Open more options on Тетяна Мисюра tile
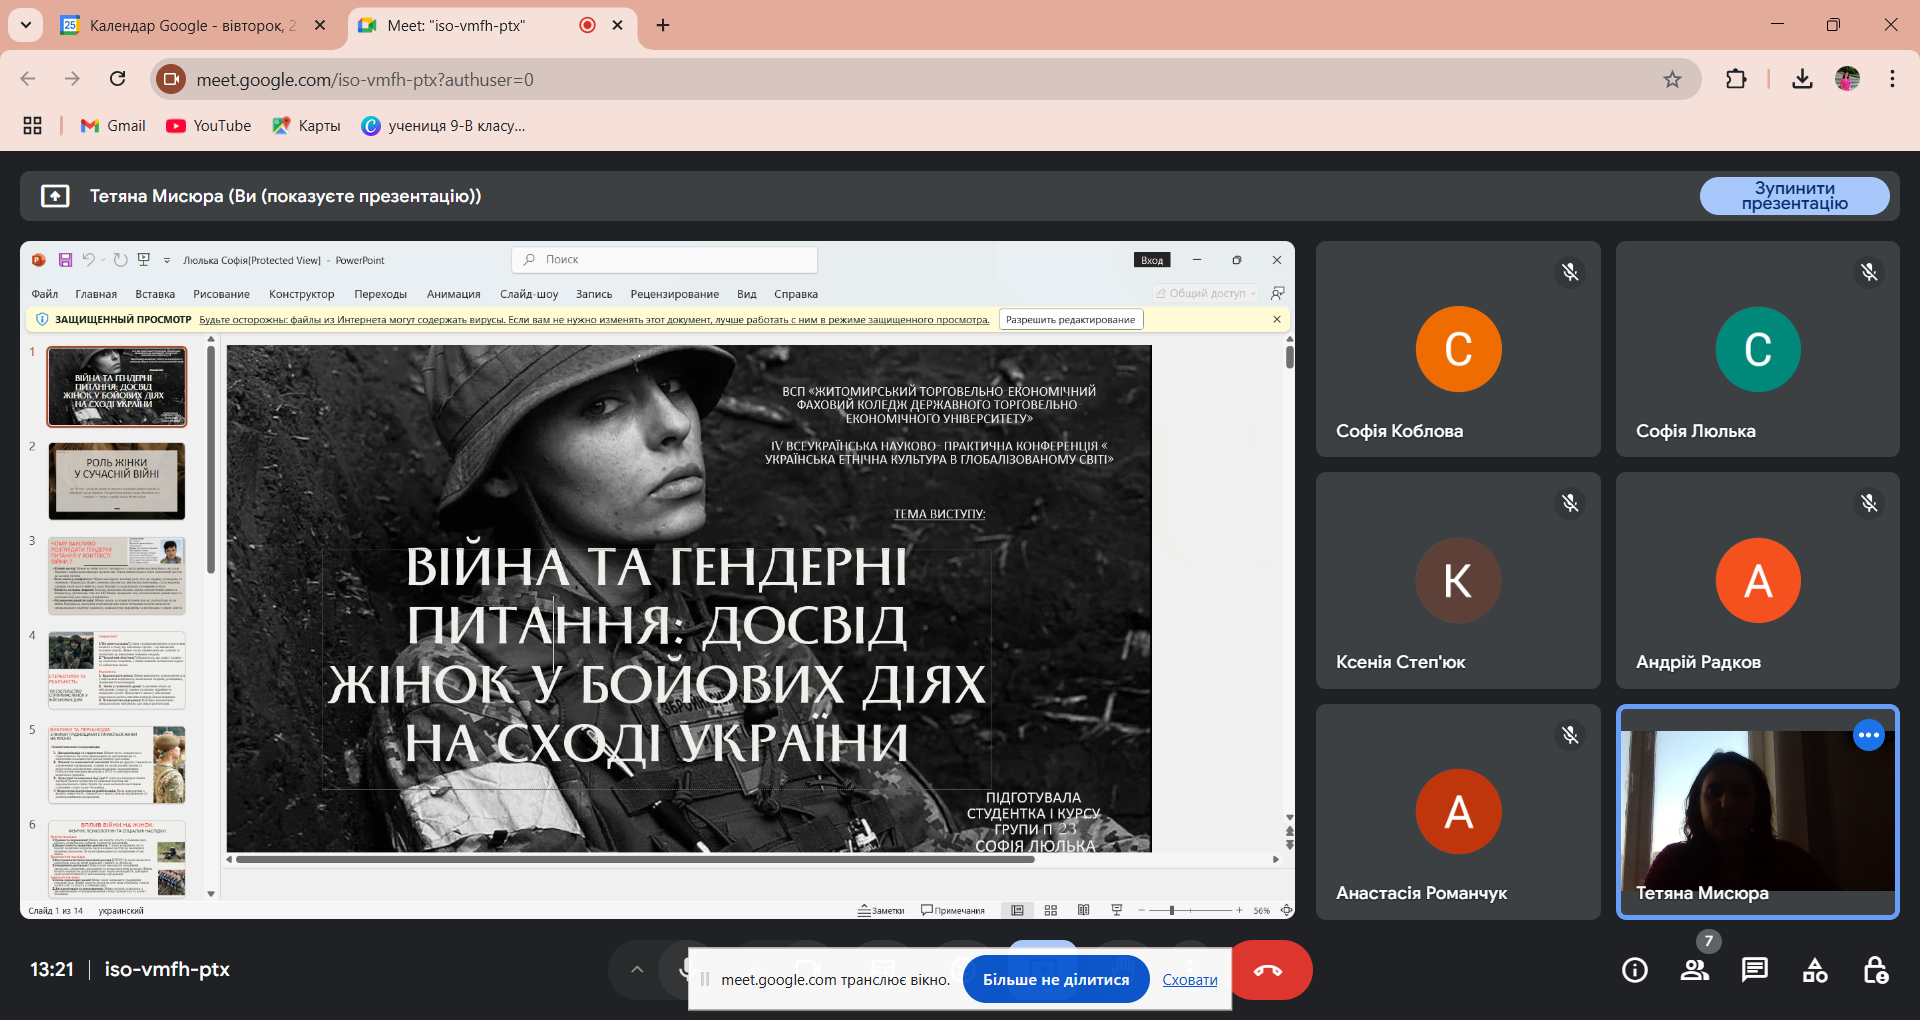 tap(1868, 735)
